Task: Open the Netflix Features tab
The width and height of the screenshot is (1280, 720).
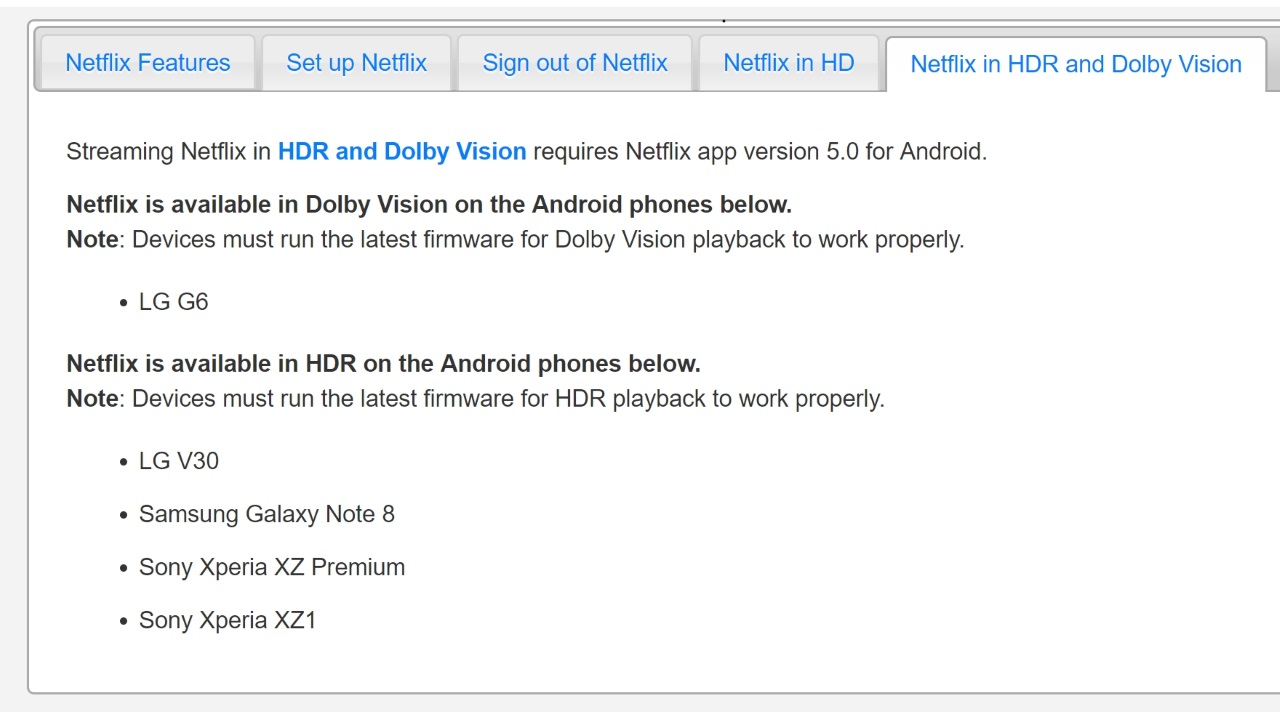Action: (x=147, y=63)
